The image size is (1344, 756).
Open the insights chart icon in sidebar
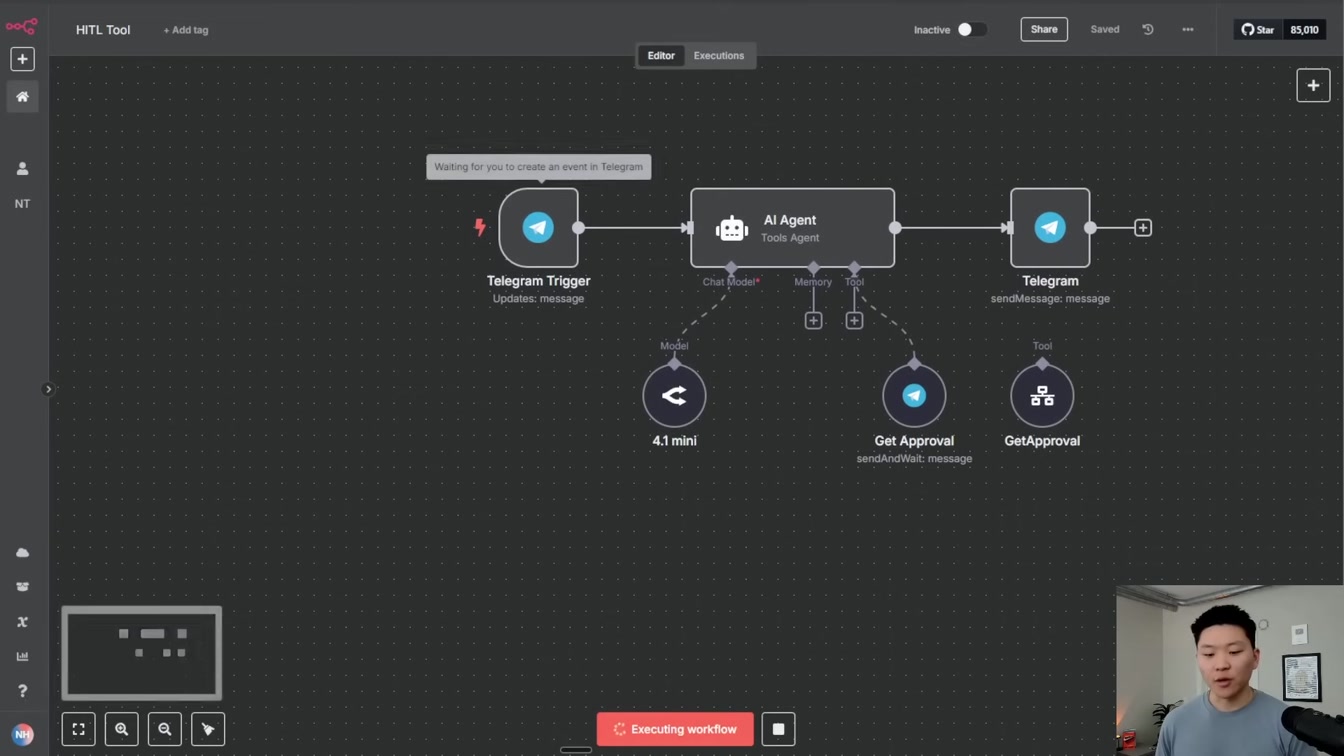[22, 657]
